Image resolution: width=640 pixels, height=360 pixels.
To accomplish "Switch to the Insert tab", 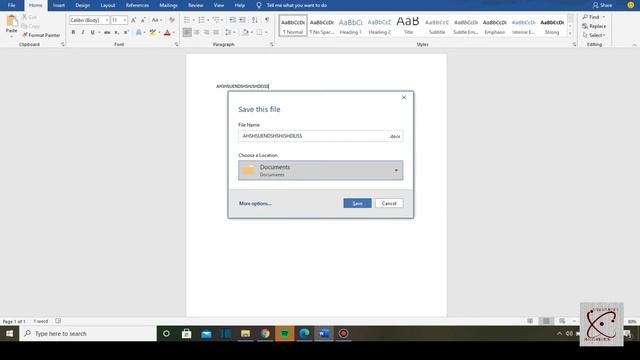I will tap(59, 5).
